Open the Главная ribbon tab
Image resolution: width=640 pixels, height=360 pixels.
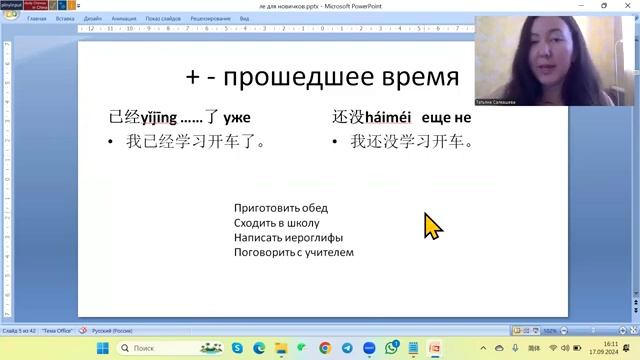tap(37, 18)
